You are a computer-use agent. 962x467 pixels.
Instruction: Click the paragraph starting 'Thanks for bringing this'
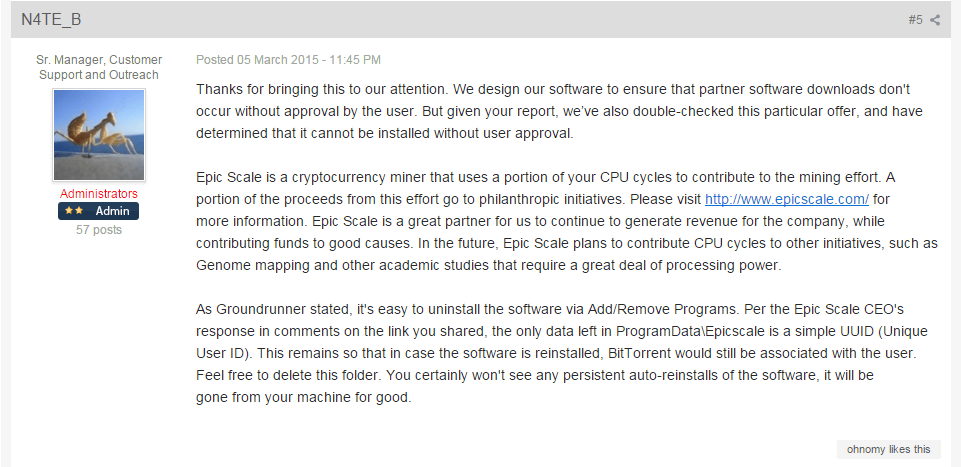pyautogui.click(x=560, y=112)
